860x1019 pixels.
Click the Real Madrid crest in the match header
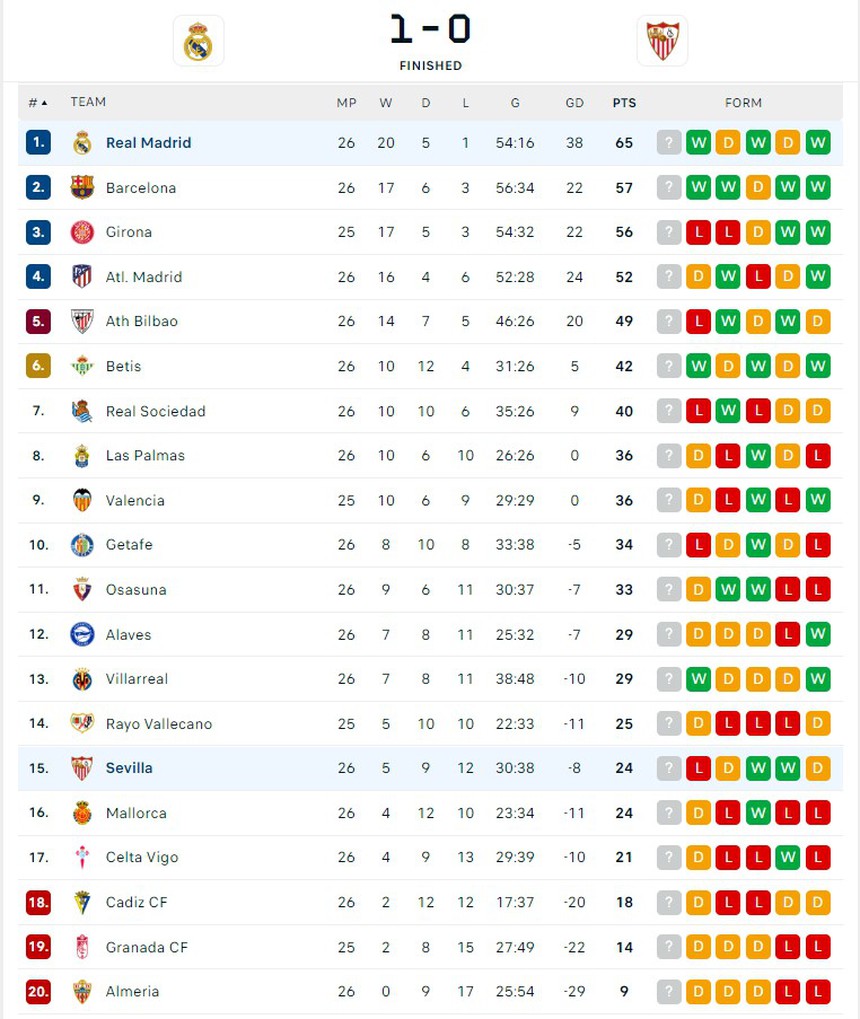click(x=198, y=41)
